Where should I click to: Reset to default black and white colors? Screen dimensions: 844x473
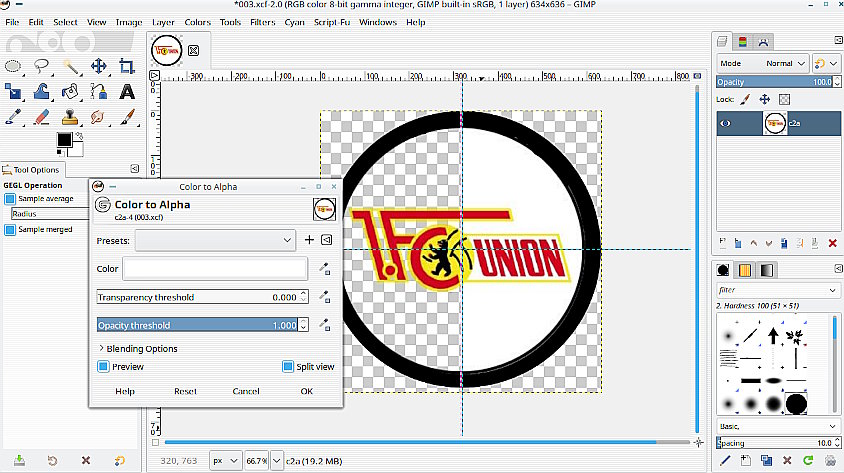point(60,153)
